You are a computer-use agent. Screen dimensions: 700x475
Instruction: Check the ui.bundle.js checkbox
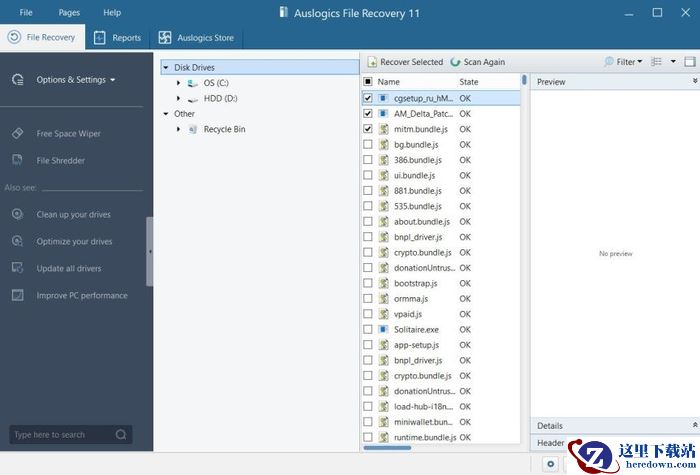pos(367,175)
